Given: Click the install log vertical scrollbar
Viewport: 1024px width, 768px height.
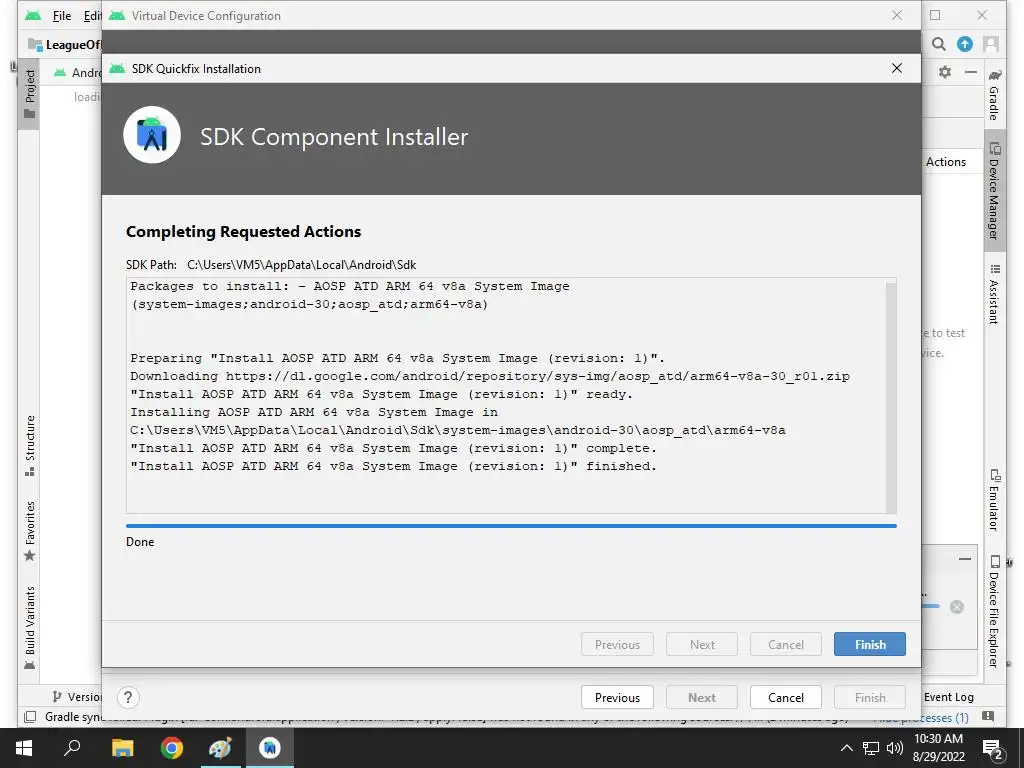Looking at the screenshot, I should coord(891,396).
